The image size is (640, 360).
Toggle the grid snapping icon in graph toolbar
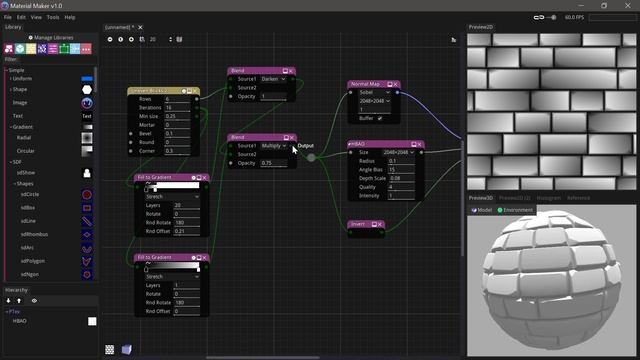pyautogui.click(x=142, y=39)
